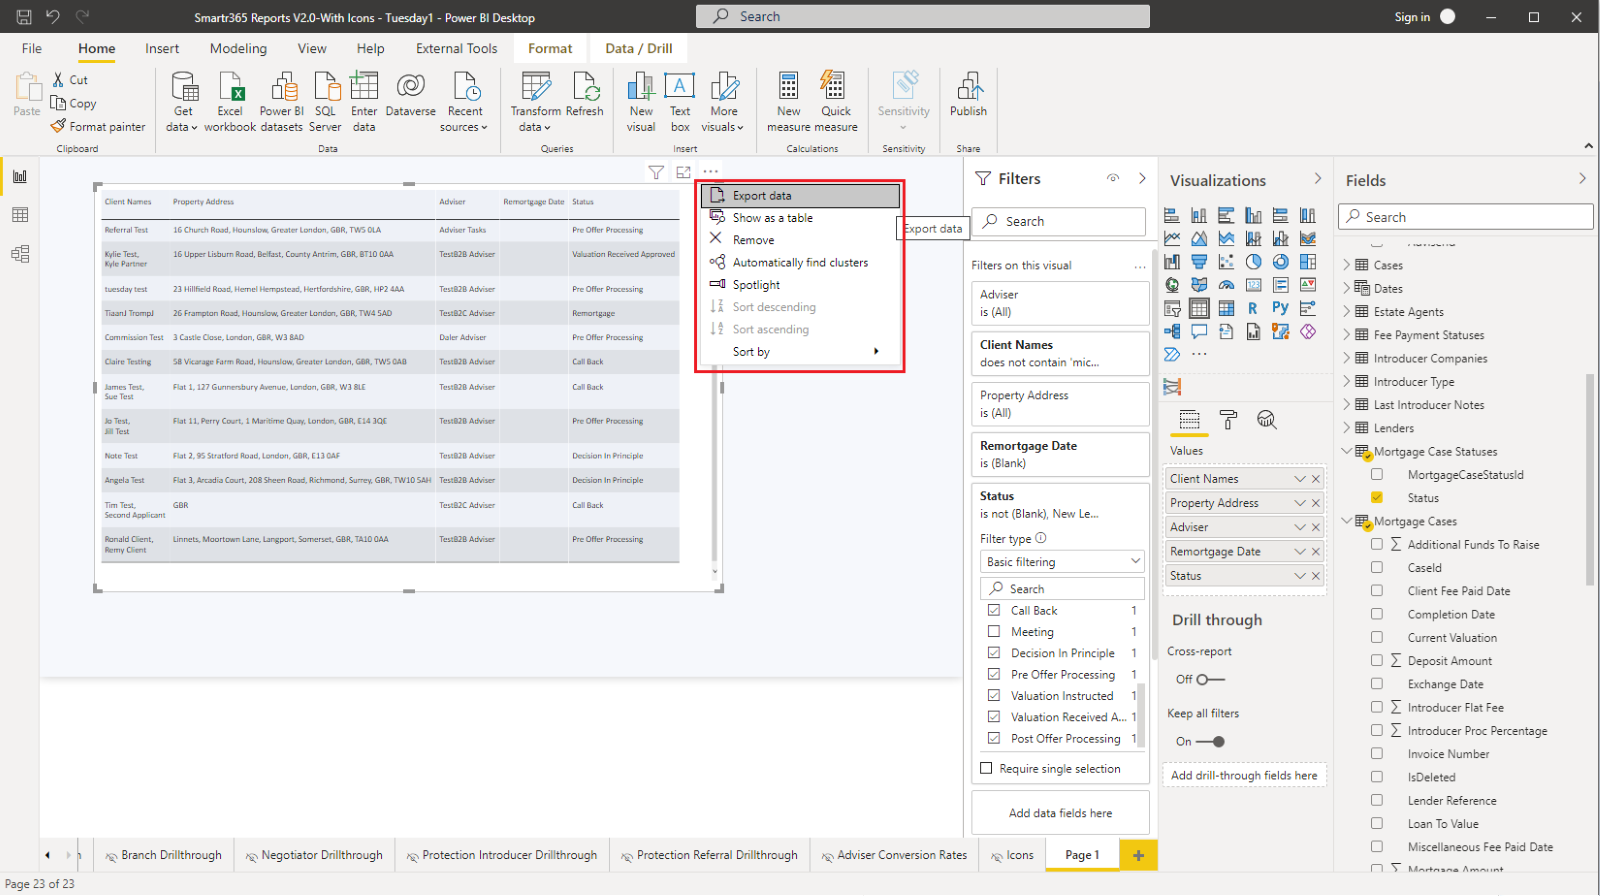The width and height of the screenshot is (1600, 896).
Task: Expand the Estate Agents table
Action: tap(1347, 311)
